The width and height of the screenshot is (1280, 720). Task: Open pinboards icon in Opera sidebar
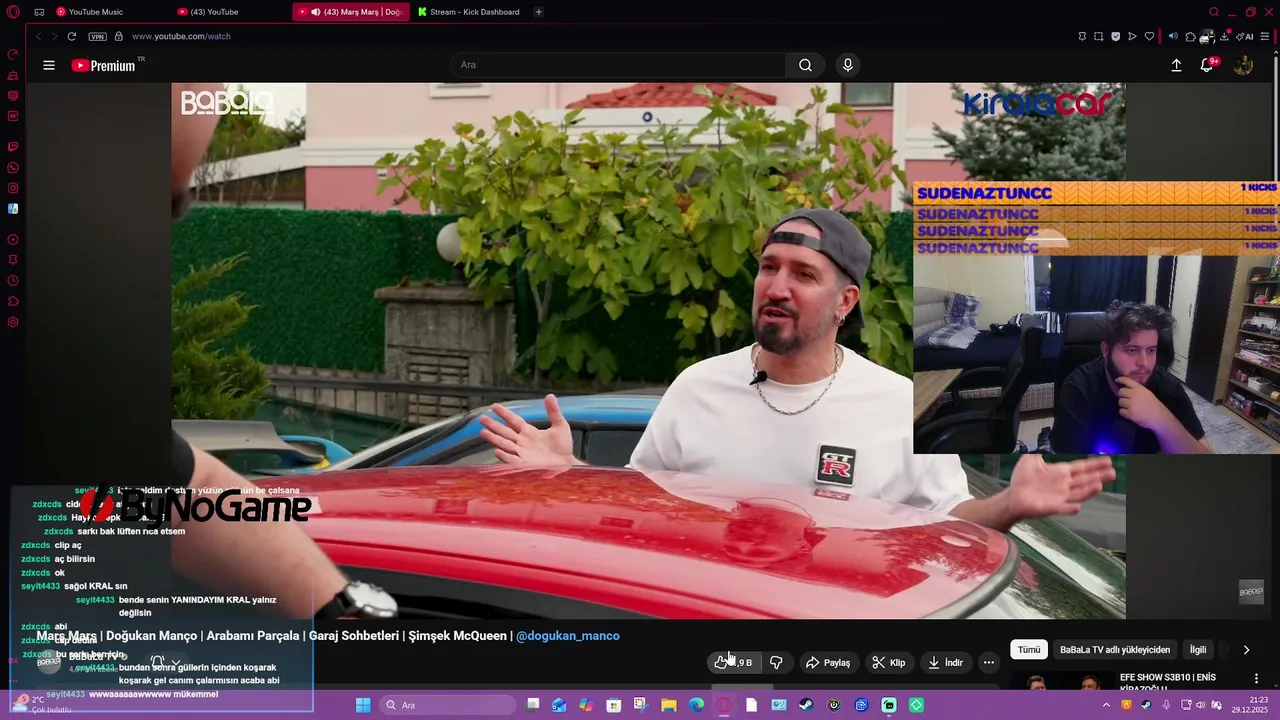pyautogui.click(x=13, y=259)
